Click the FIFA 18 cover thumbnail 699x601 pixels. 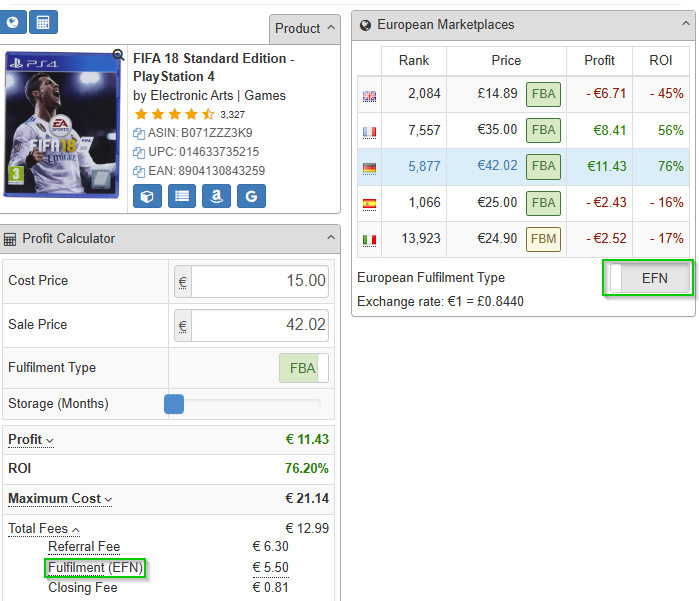coord(62,125)
